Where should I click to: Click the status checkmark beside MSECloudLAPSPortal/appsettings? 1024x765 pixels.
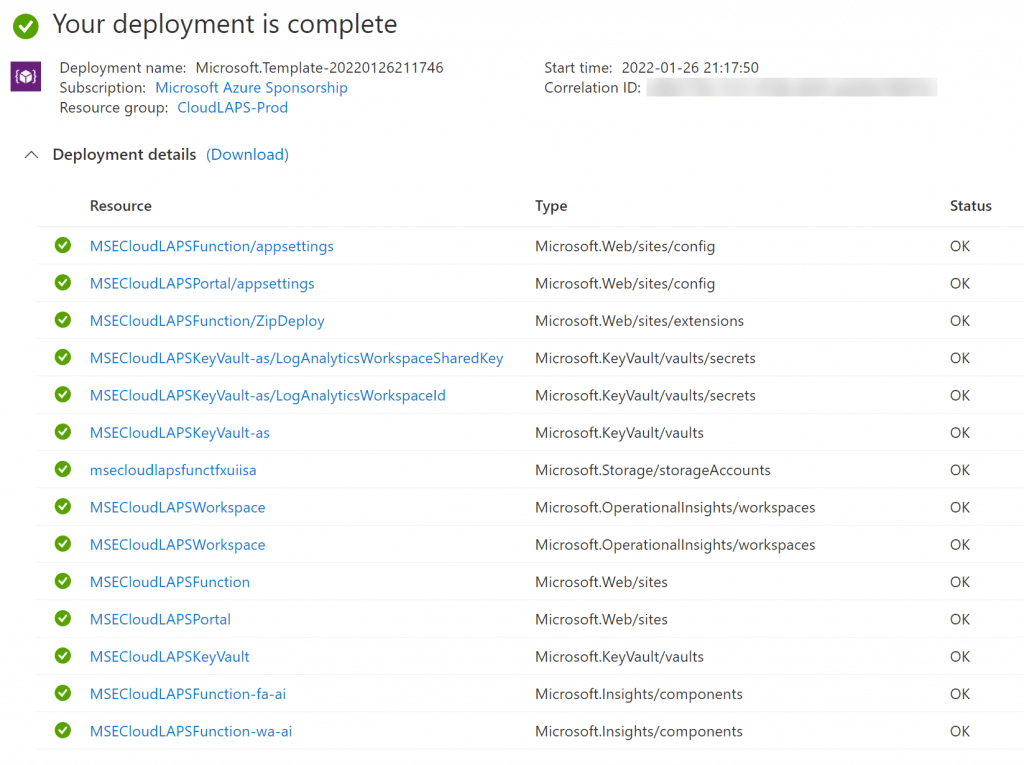pos(63,282)
